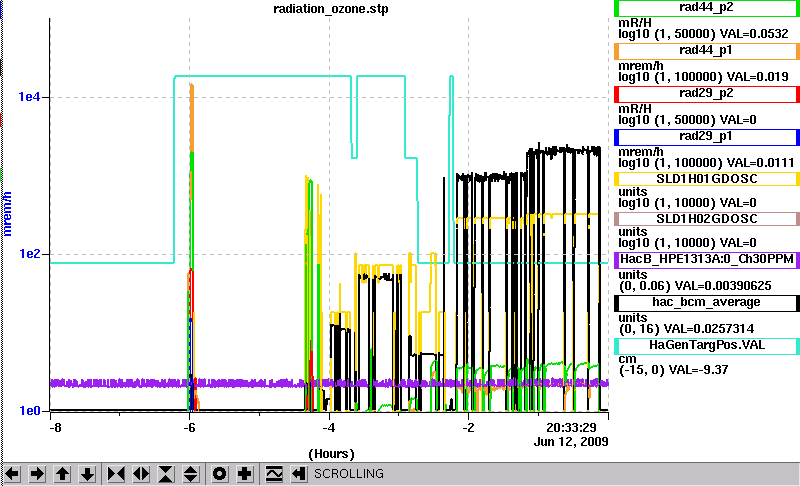Screen dimensions: 800x486
Task: Select the SLD1H01GDOSC yellow legend entry
Action: coord(707,179)
